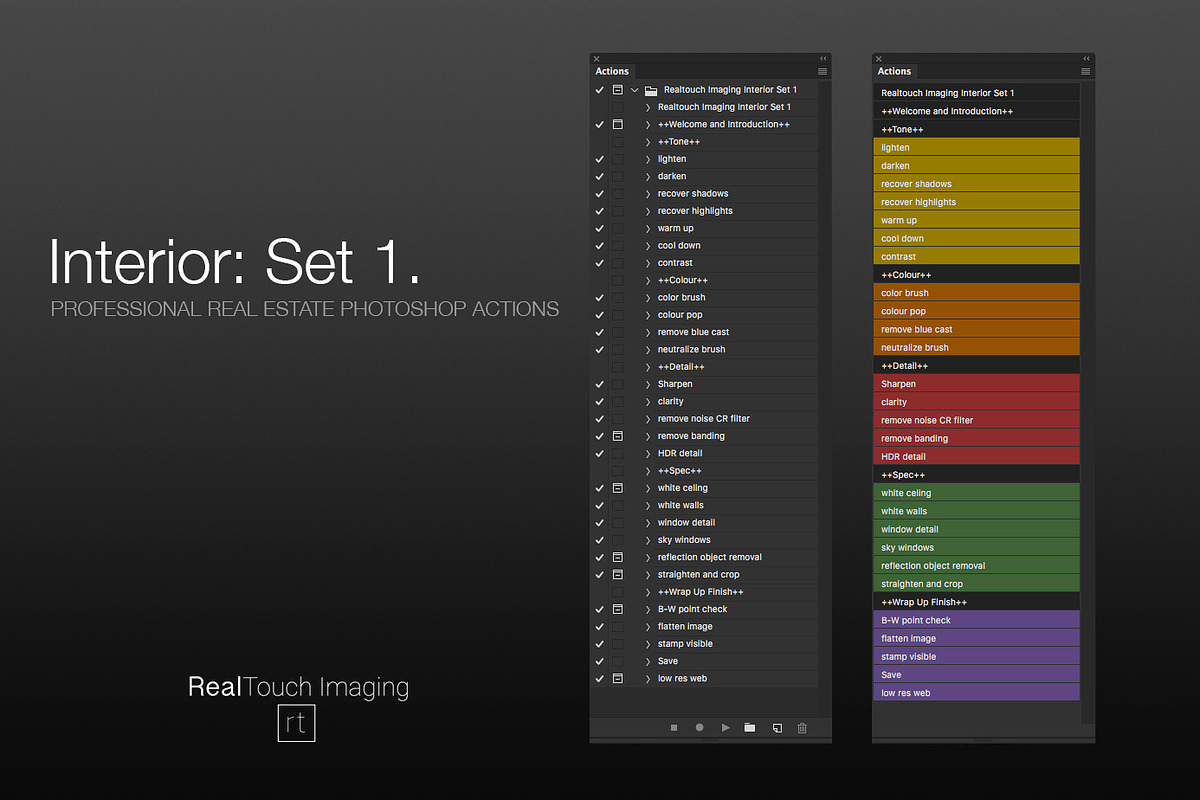Run the purple Save button
The width and height of the screenshot is (1200, 800).
click(x=976, y=675)
